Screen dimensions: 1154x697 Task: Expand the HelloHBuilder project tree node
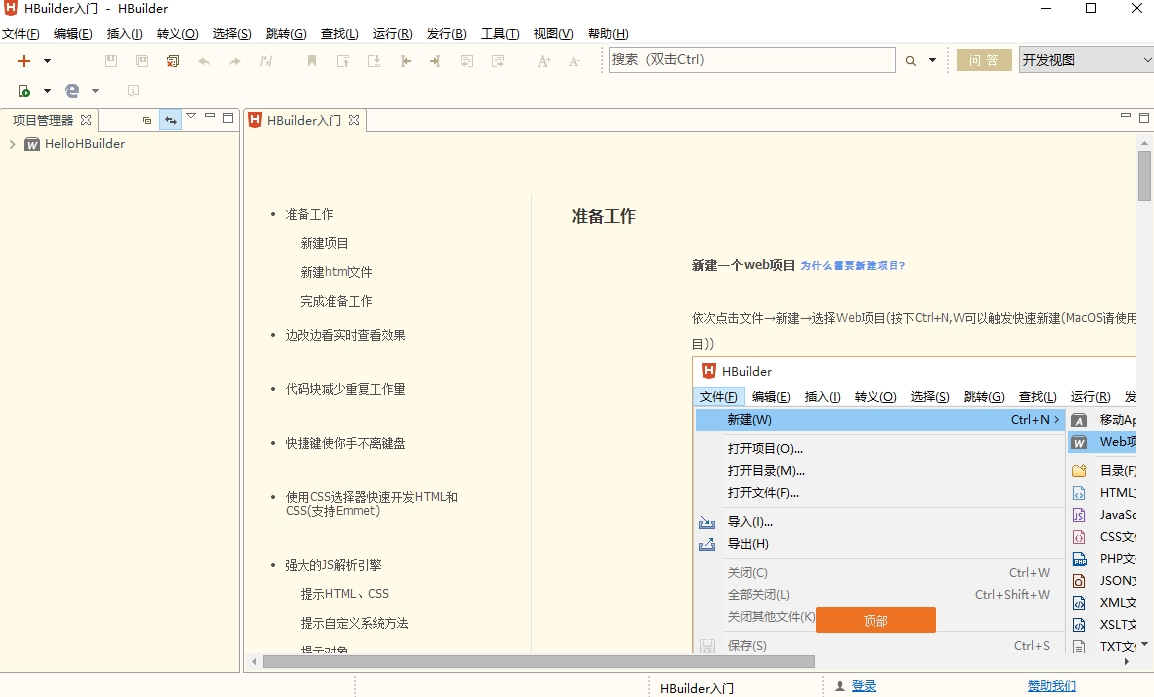pyautogui.click(x=13, y=144)
